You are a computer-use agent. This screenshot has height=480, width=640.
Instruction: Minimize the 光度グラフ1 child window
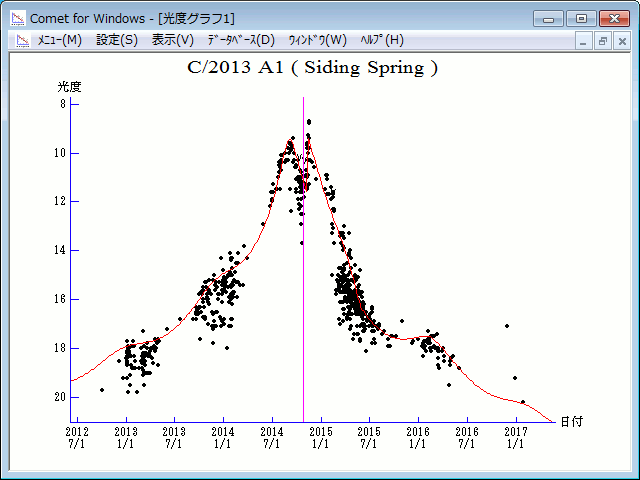583,41
